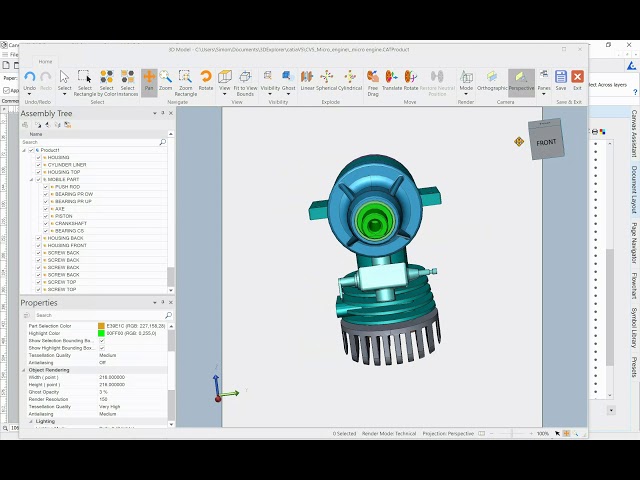Image resolution: width=640 pixels, height=480 pixels.
Task: Open the Panes dropdown
Action: click(544, 94)
